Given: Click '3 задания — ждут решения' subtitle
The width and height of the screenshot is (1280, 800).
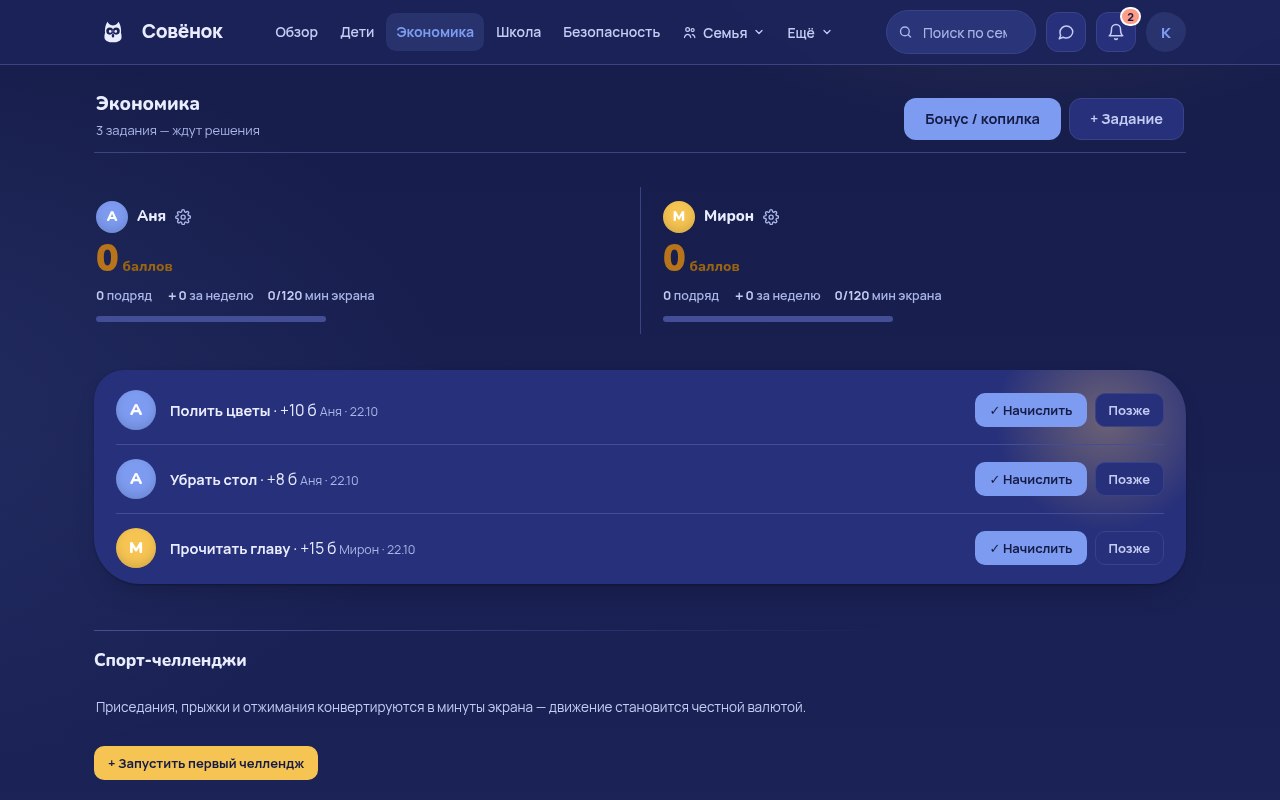Looking at the screenshot, I should click(x=178, y=130).
